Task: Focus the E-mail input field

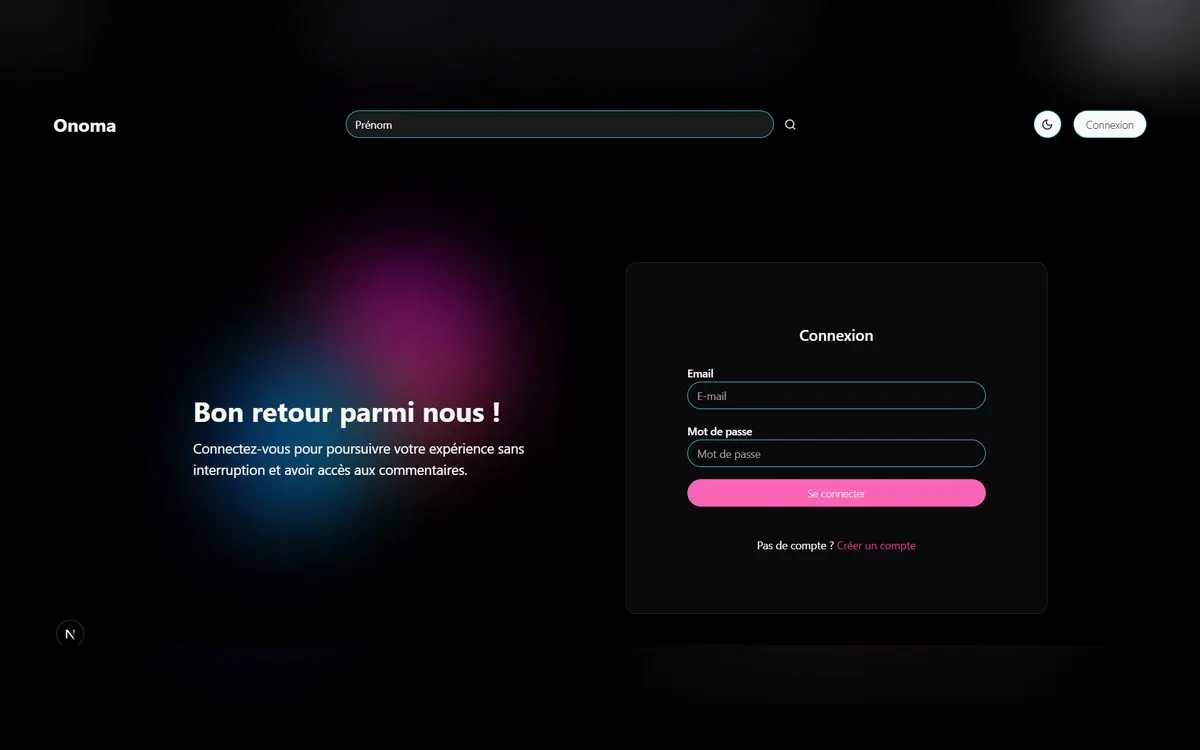Action: [836, 396]
